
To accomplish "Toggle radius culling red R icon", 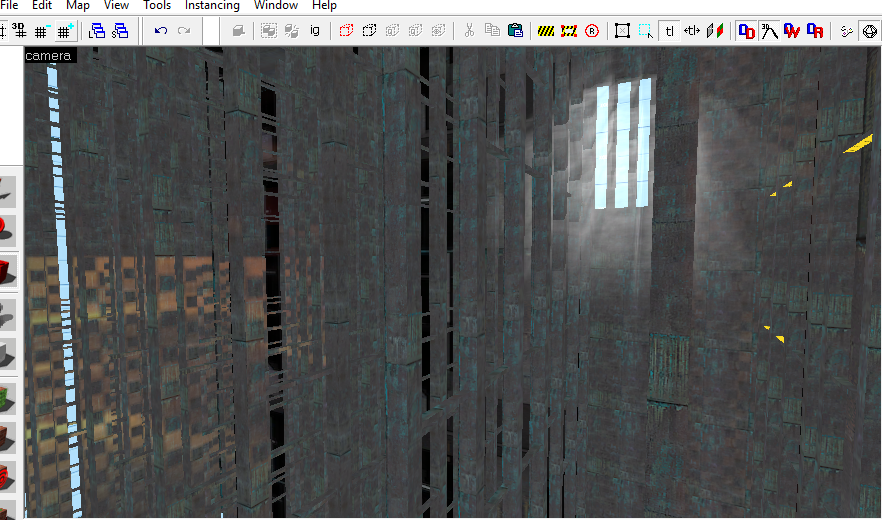I will tap(592, 30).
